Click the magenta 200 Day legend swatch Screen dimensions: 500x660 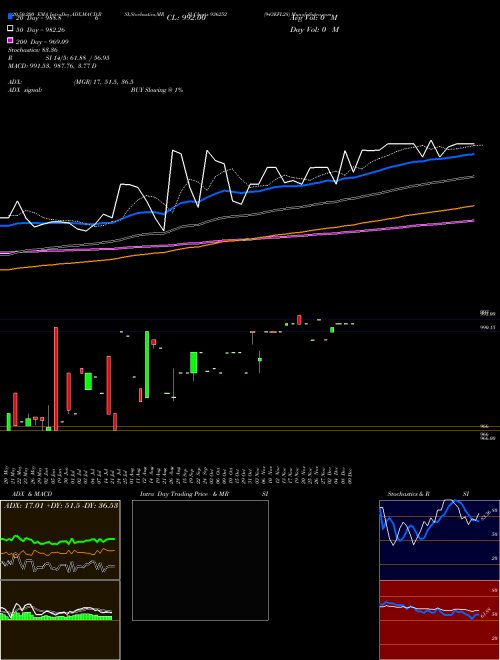10,40
